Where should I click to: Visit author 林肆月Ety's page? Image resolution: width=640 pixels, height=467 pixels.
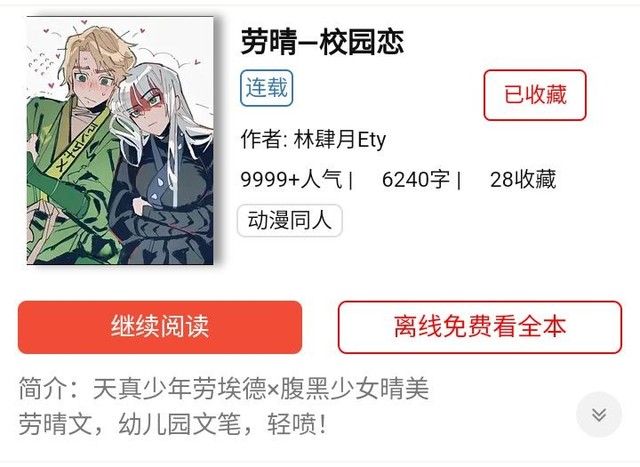[x=340, y=140]
